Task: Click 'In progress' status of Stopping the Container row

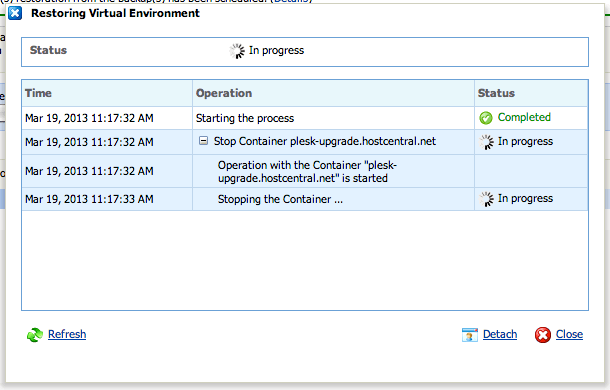Action: click(x=525, y=199)
